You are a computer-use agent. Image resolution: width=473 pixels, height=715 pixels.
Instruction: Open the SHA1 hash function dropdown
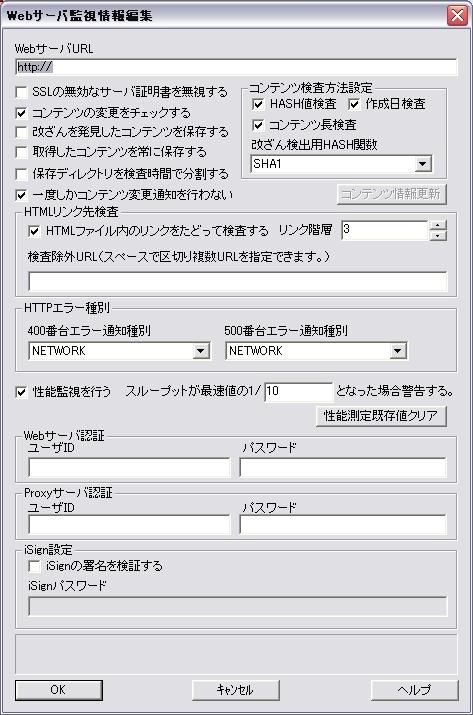click(x=423, y=164)
